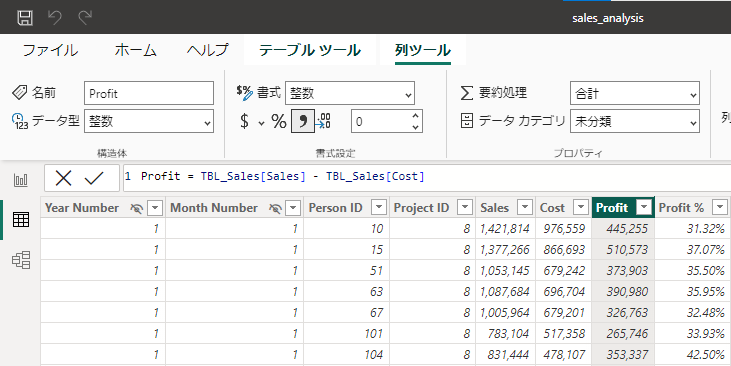
Task: Toggle hidden icon on Month Number column
Action: (x=276, y=208)
